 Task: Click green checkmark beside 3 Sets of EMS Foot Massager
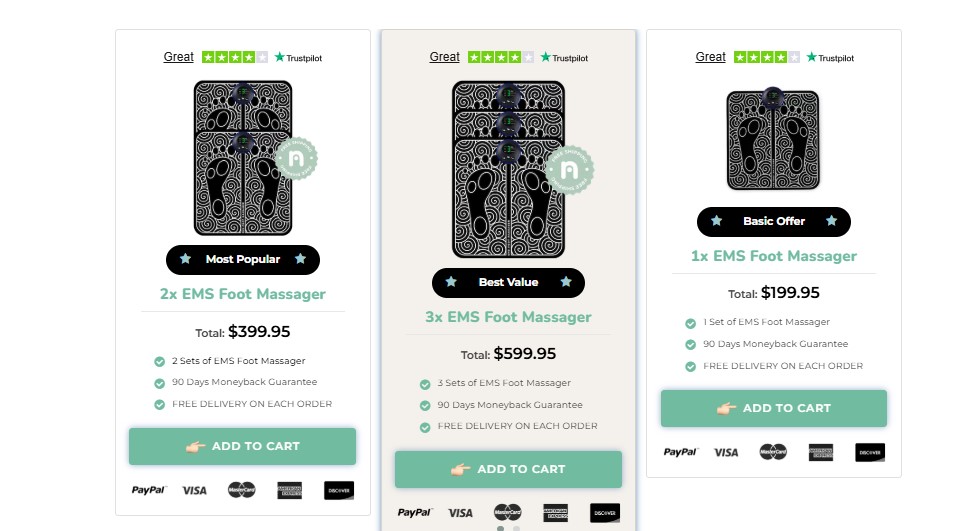[x=426, y=384]
